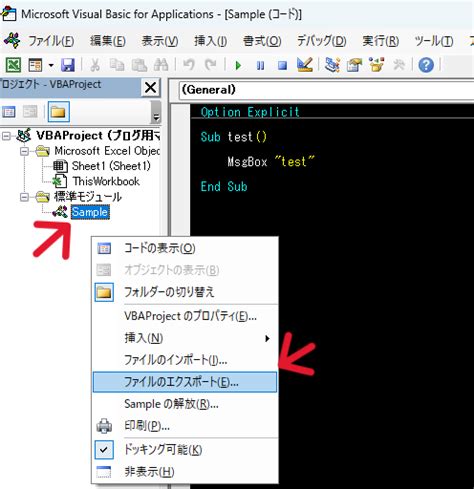Click the End Sub code line
The height and width of the screenshot is (489, 474).
[224, 186]
